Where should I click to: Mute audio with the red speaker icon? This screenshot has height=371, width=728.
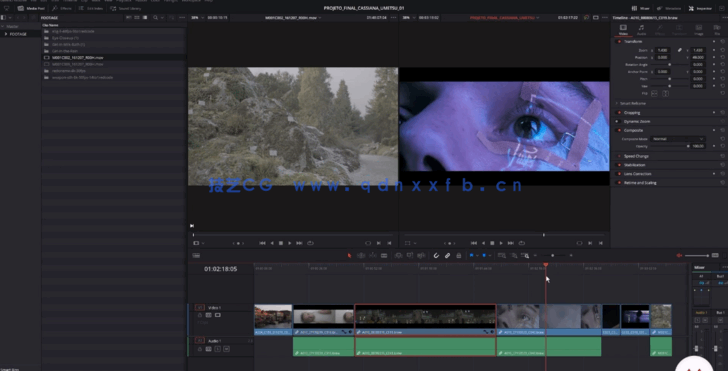[x=679, y=255]
